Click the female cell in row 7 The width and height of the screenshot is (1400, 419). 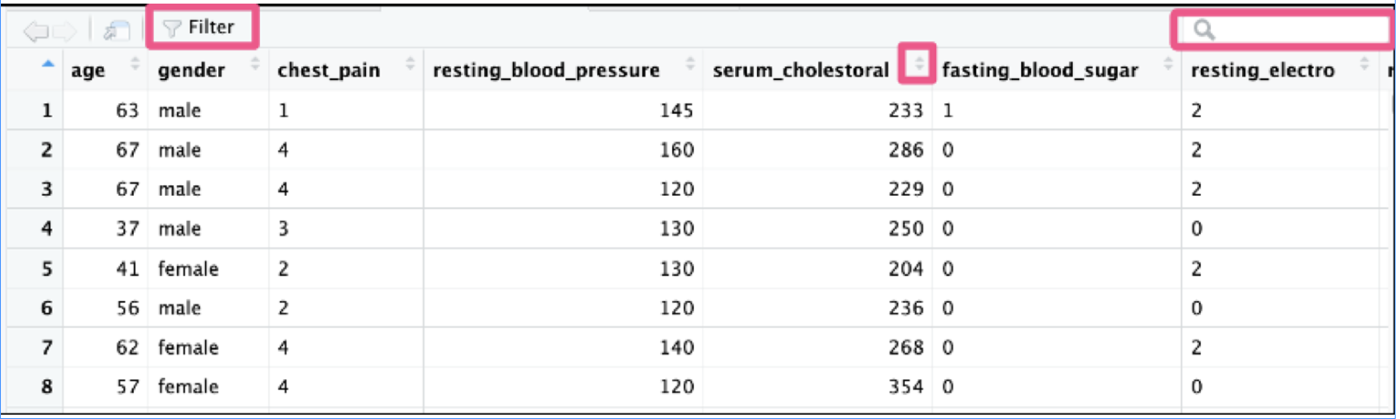coord(187,347)
